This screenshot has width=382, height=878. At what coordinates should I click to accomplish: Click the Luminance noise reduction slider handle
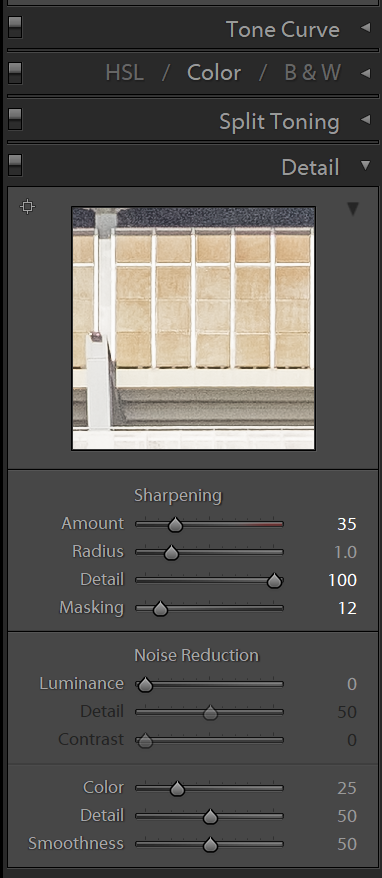145,685
